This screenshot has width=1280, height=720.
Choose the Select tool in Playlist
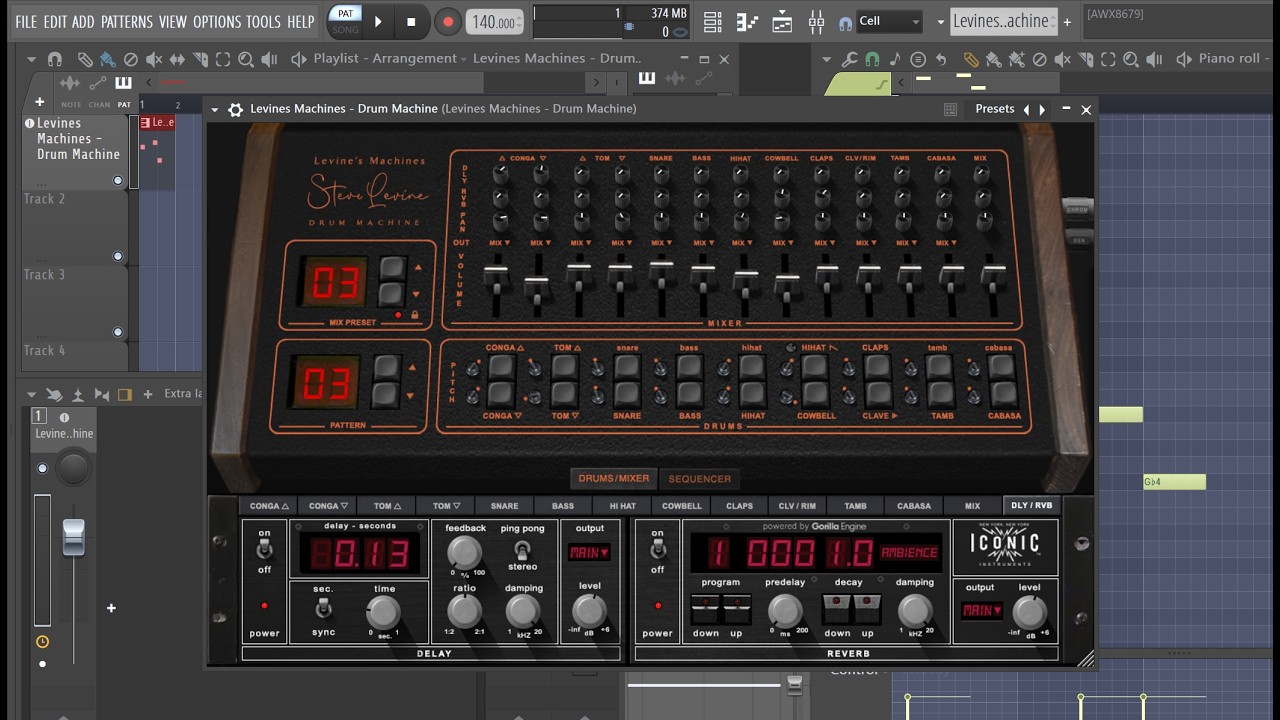point(223,59)
